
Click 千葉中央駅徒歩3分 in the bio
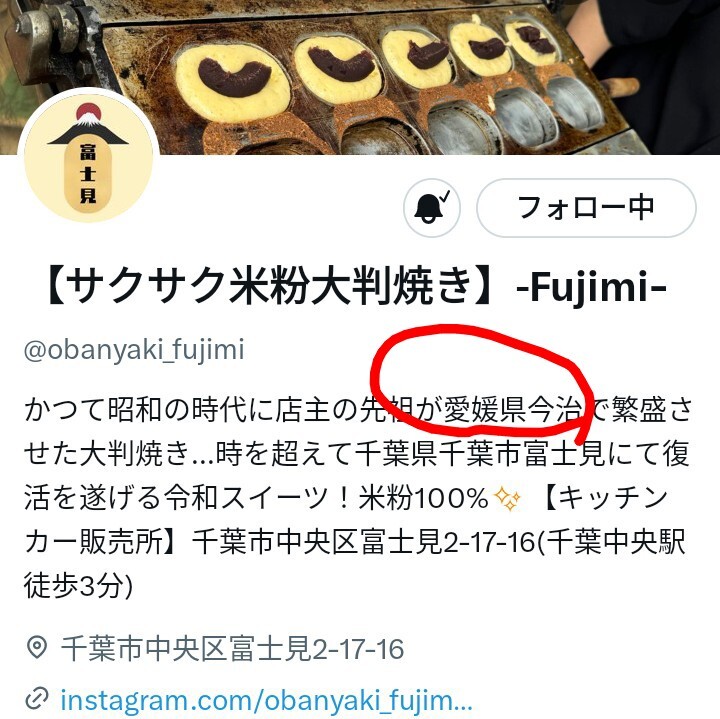(x=354, y=564)
